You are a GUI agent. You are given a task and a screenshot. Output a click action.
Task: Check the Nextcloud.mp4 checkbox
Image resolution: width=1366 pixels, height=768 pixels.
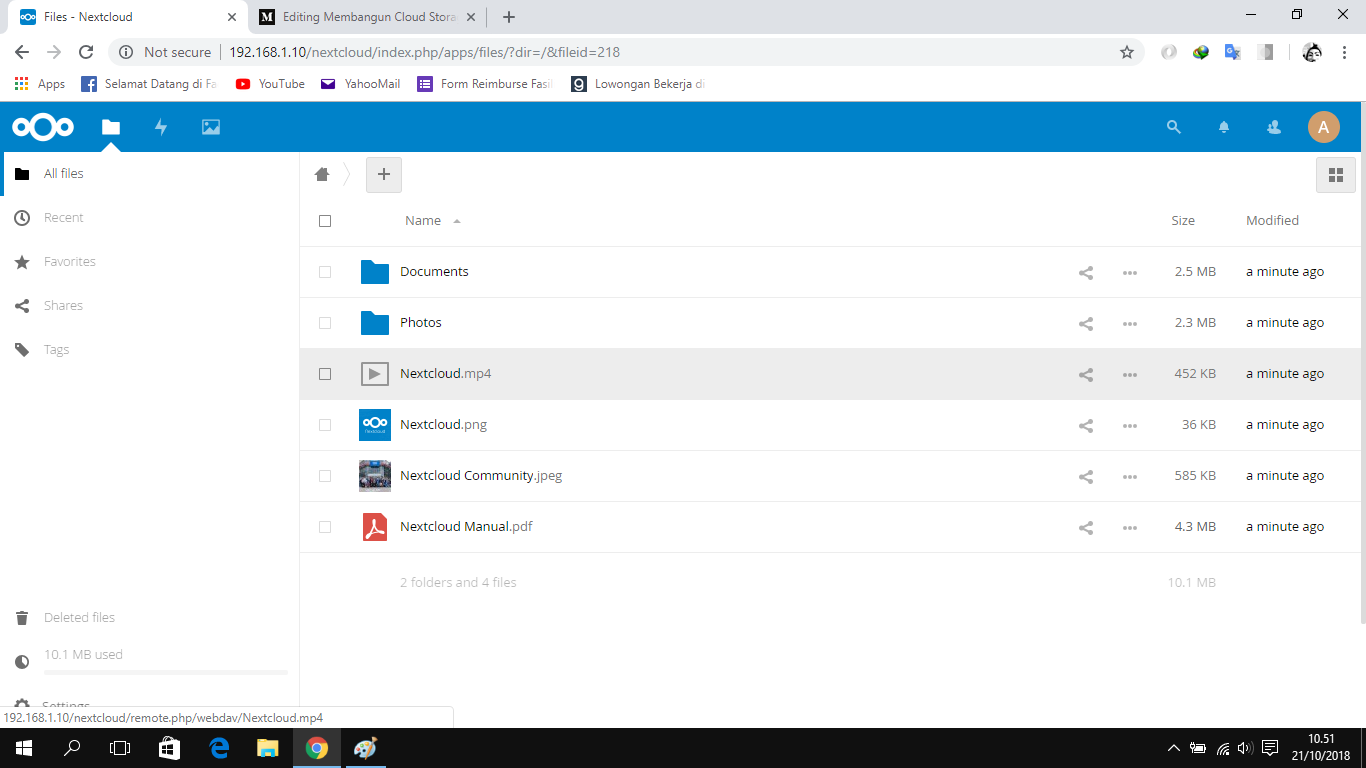click(x=325, y=374)
